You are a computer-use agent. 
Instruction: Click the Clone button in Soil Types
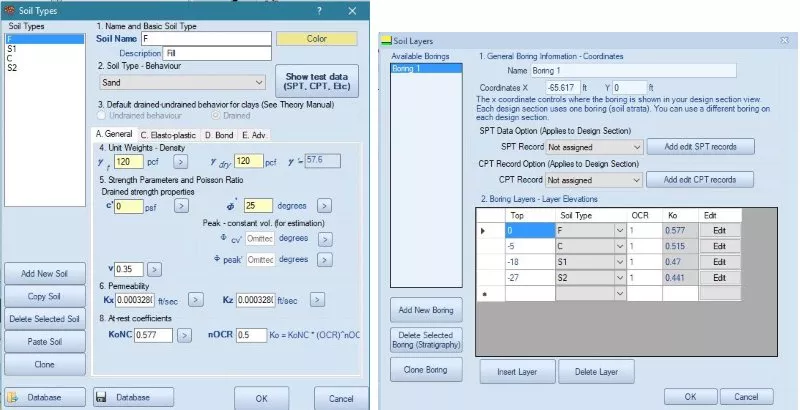click(x=44, y=365)
